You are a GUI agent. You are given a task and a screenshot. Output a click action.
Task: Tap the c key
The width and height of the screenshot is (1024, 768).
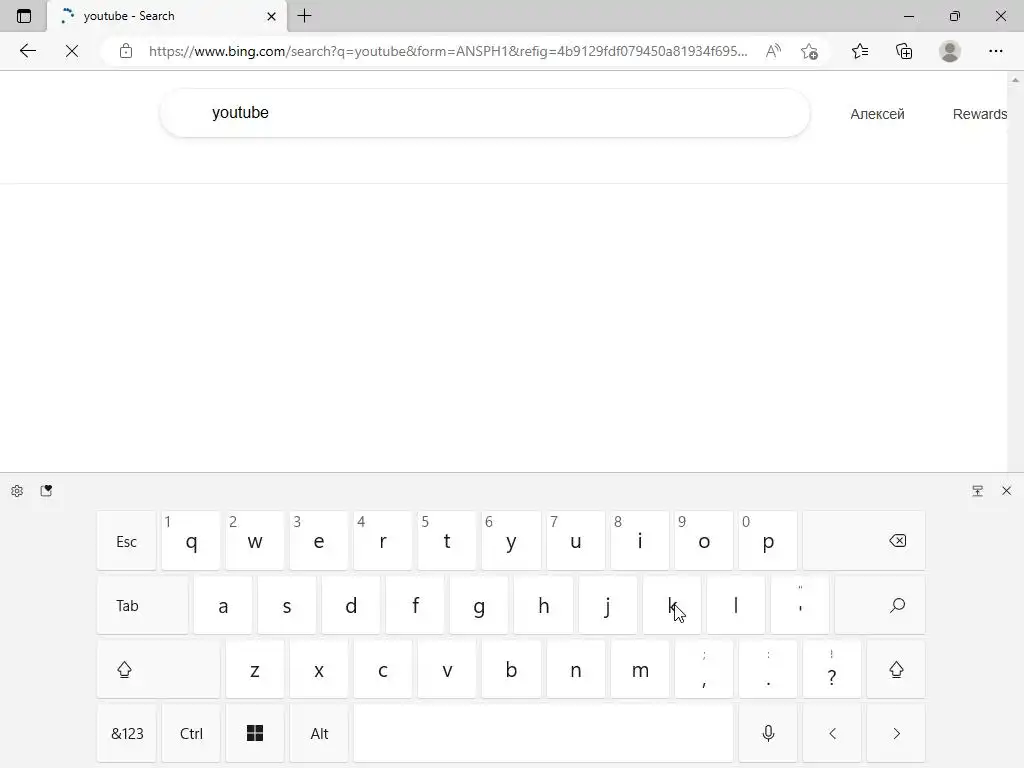click(x=383, y=669)
